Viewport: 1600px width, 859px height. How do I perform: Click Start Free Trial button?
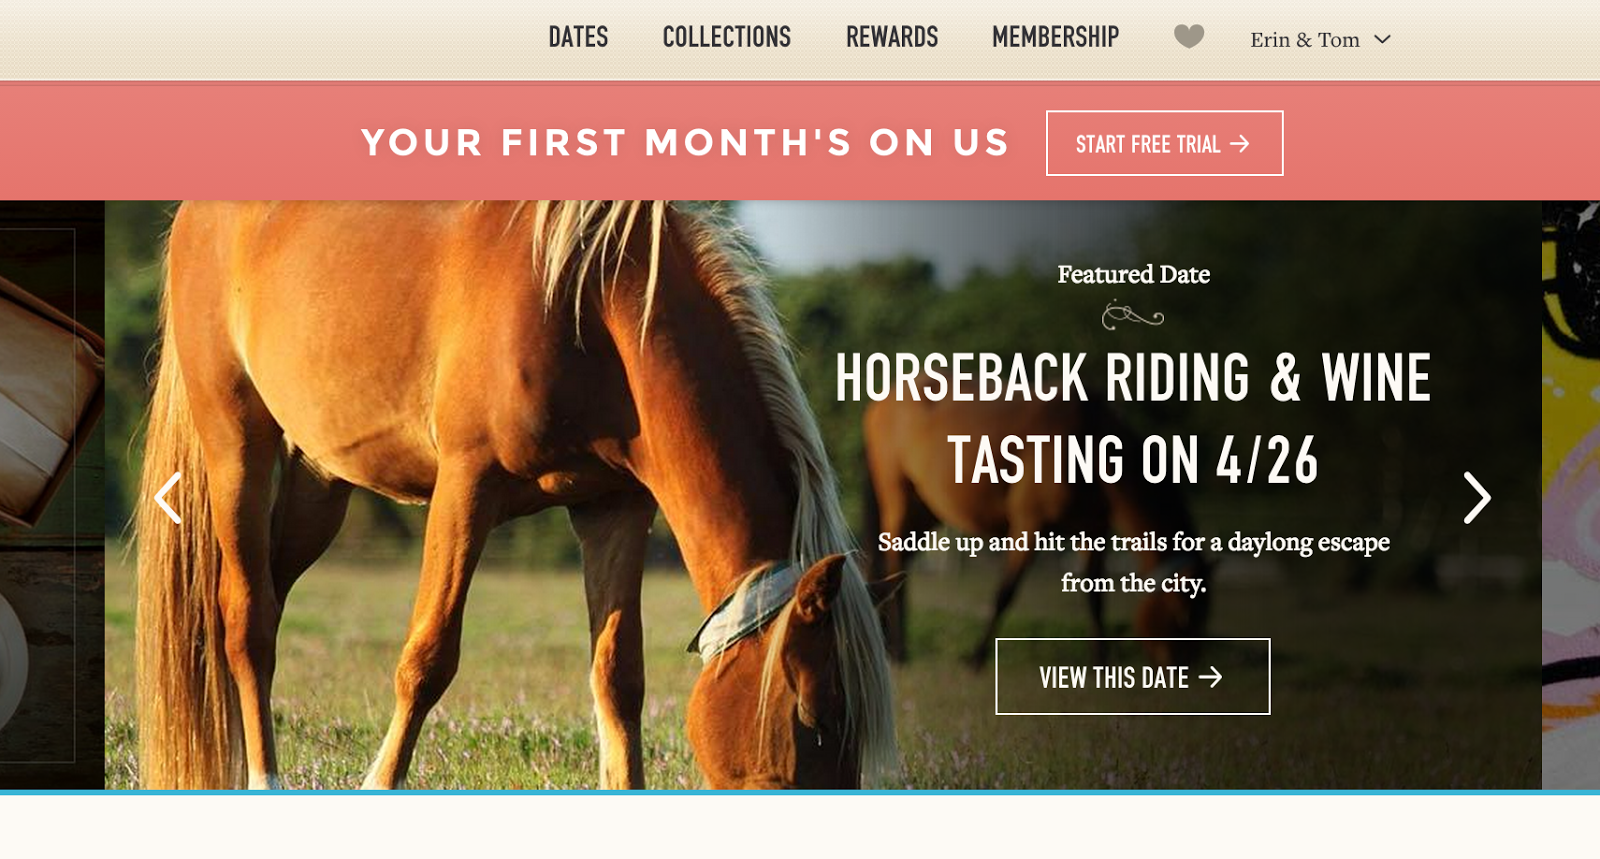(1164, 143)
